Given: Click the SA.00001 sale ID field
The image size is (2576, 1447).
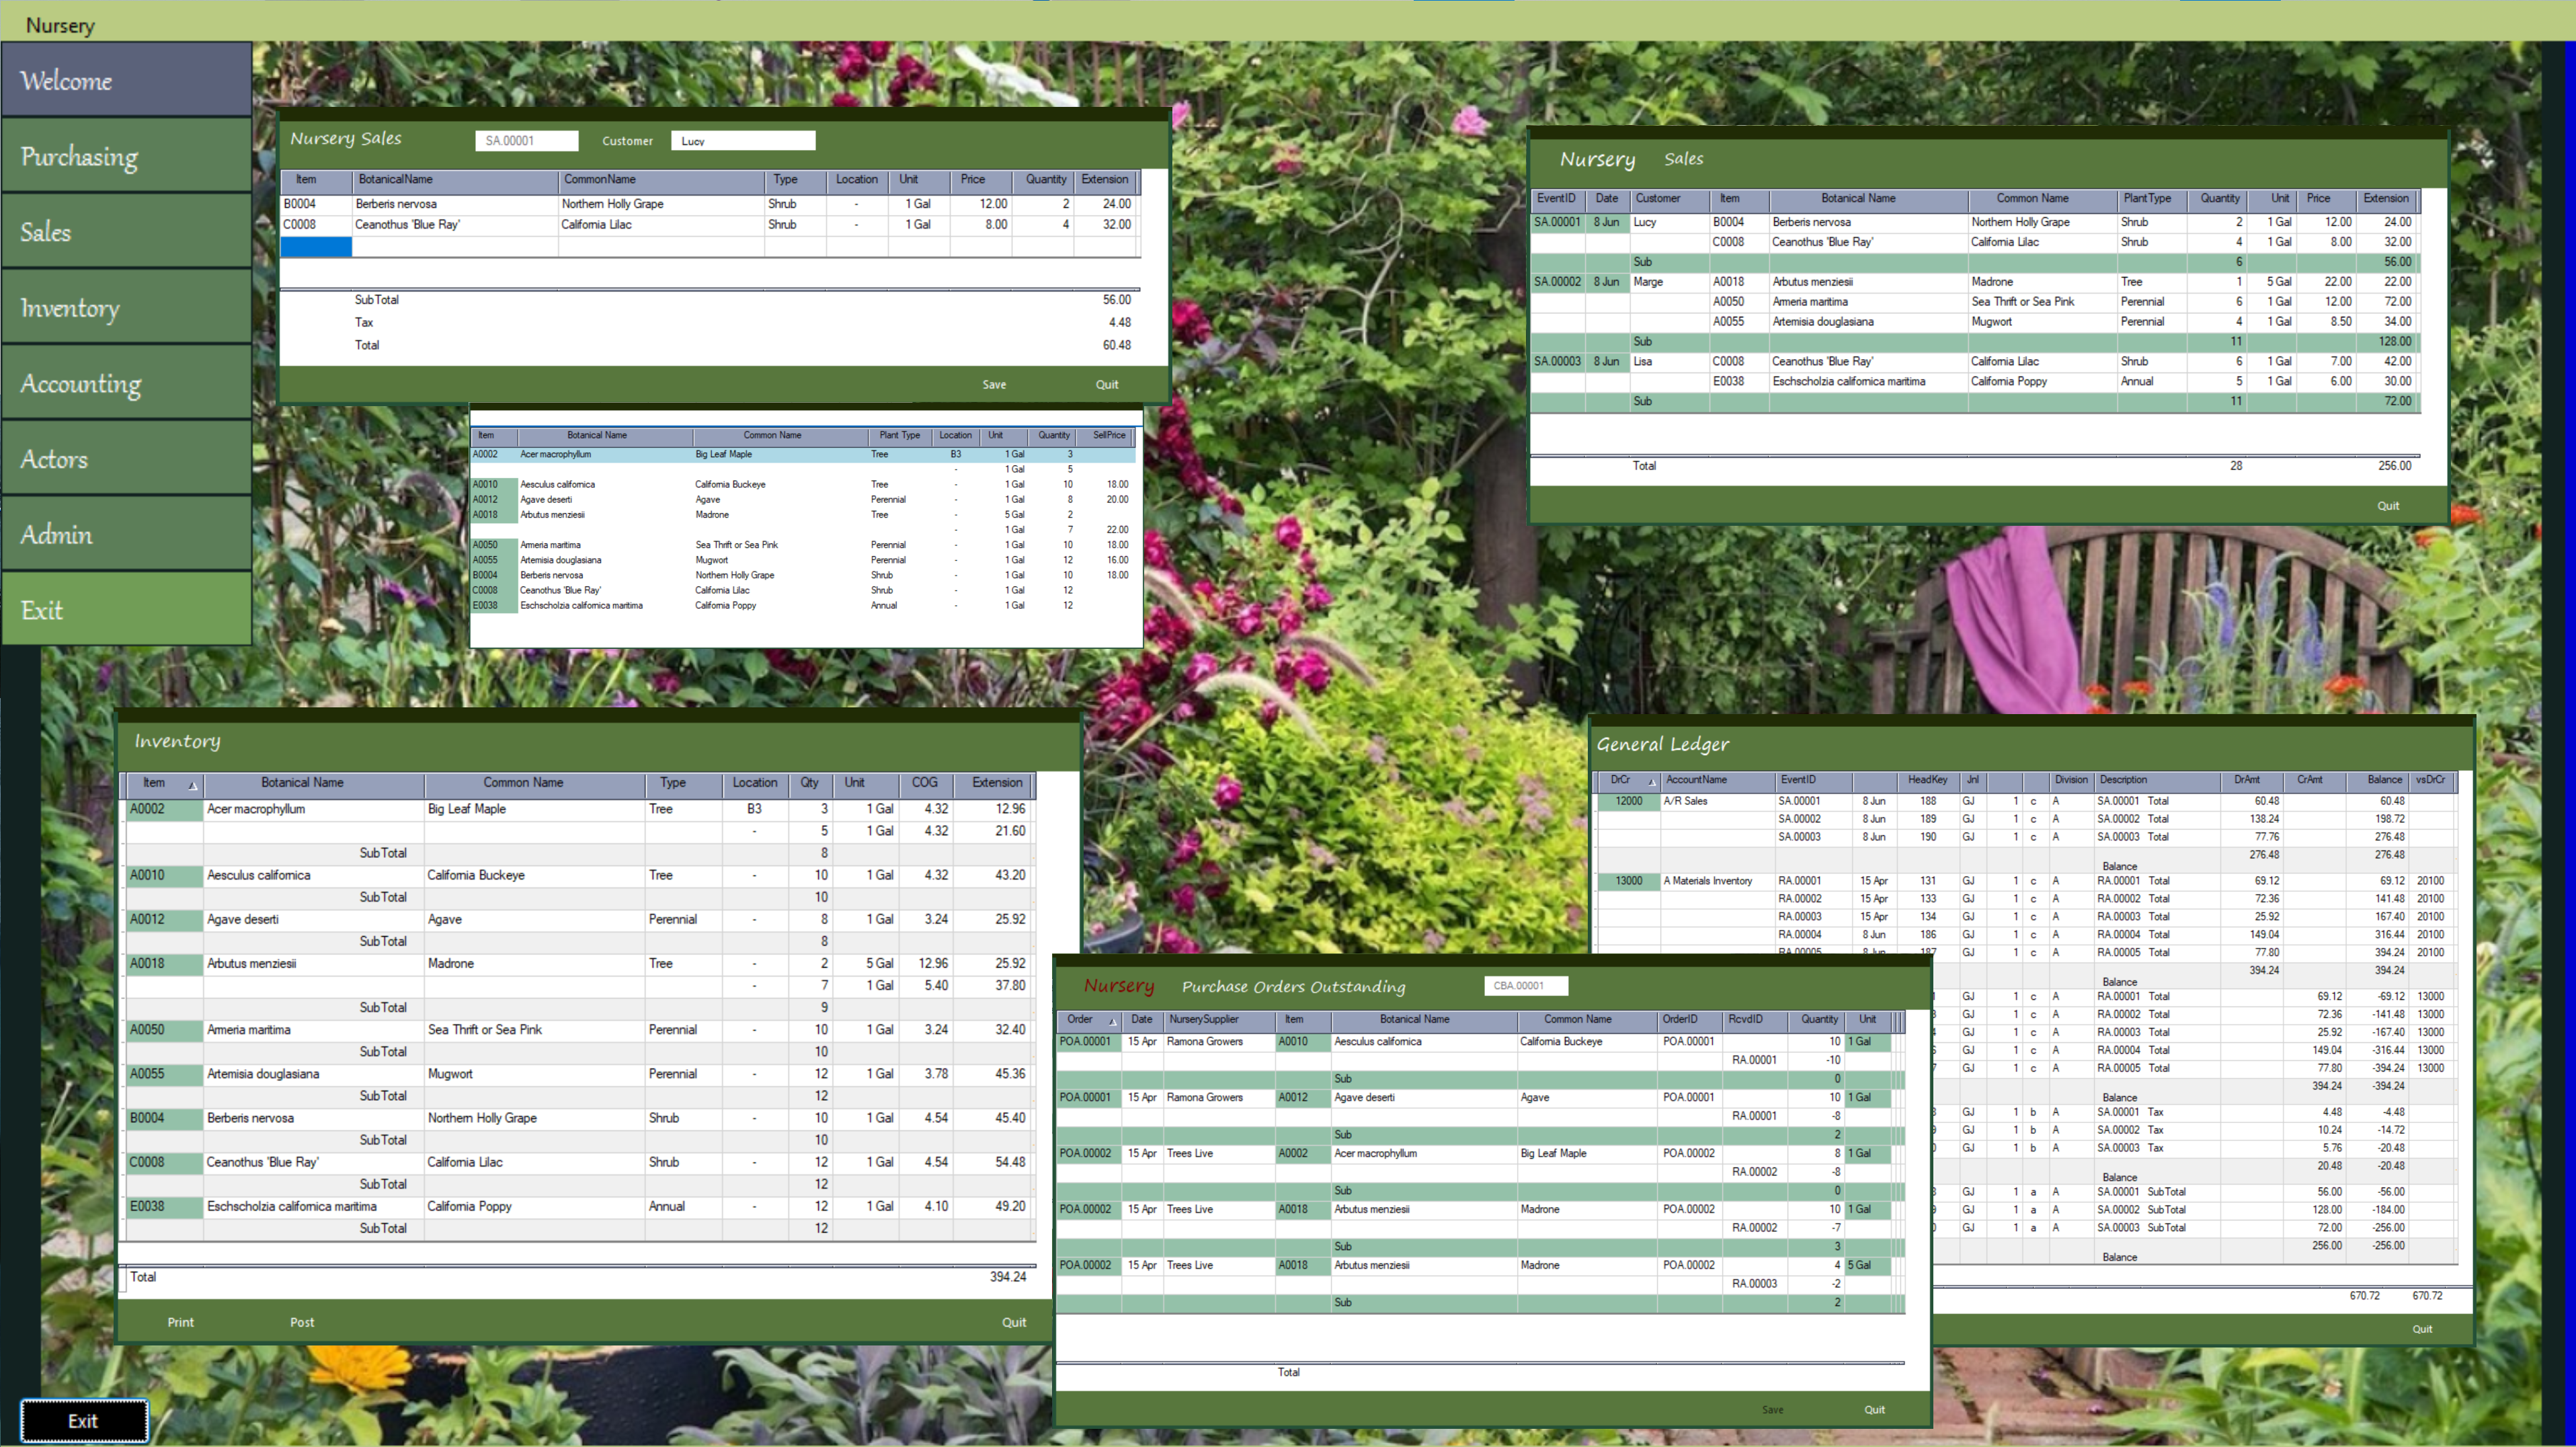Looking at the screenshot, I should click(526, 141).
